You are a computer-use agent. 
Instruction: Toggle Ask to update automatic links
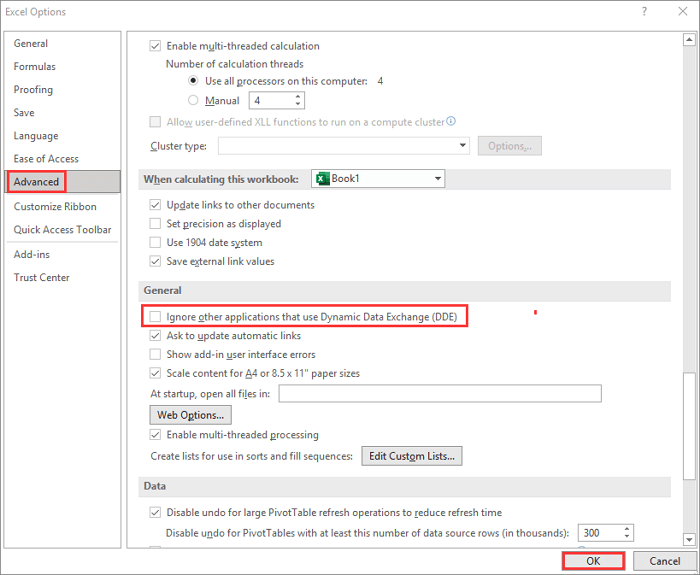coord(155,335)
